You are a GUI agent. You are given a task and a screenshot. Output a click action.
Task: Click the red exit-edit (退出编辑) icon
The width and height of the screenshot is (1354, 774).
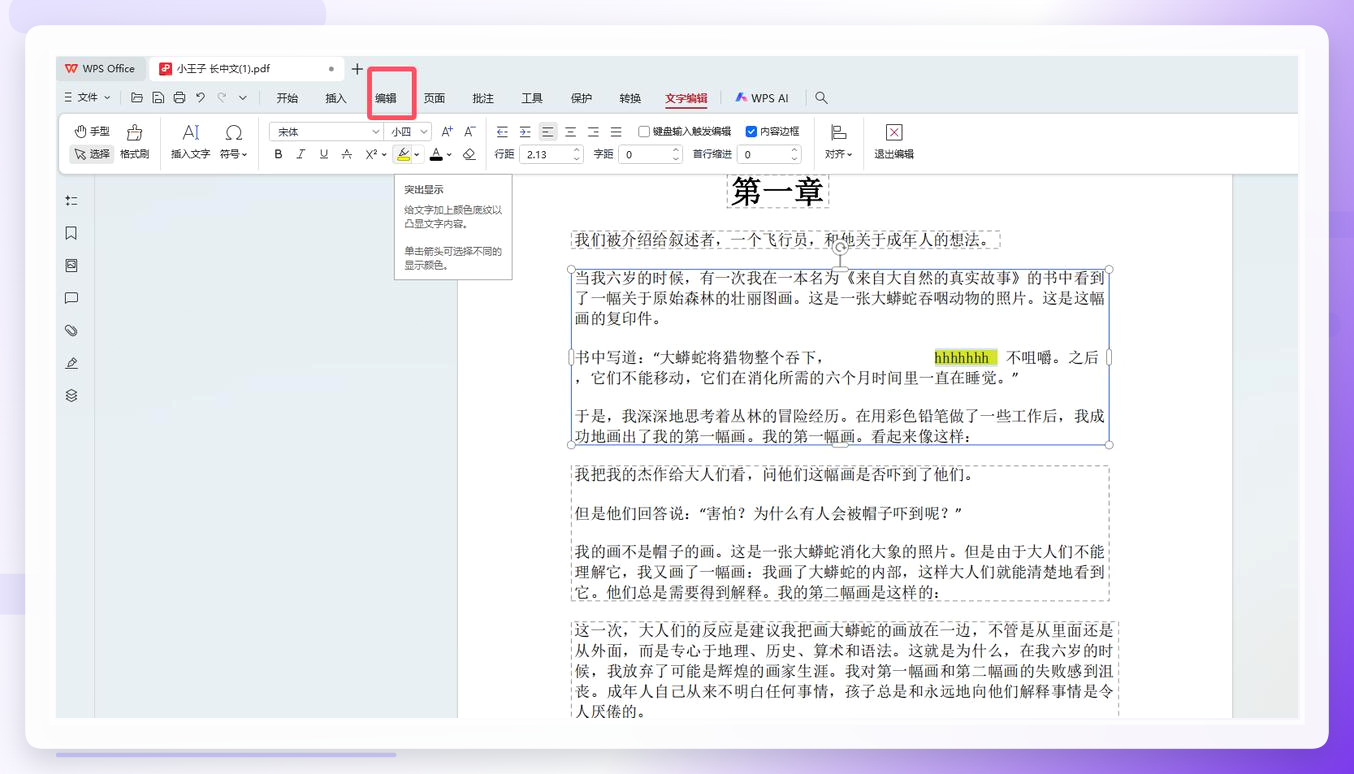point(894,132)
